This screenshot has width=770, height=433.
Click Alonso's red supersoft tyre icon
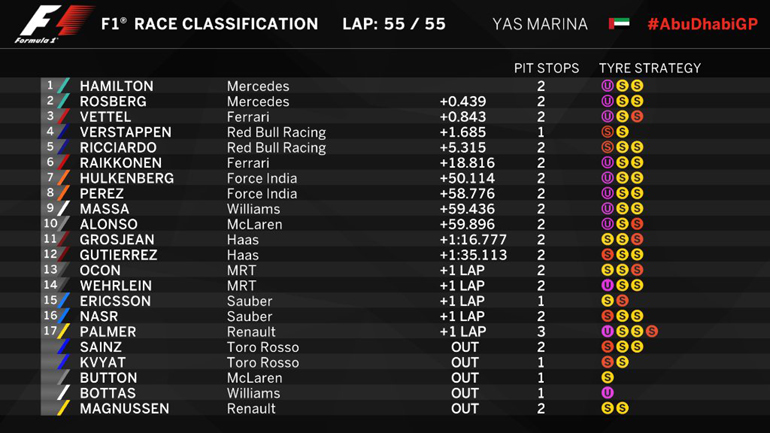(x=637, y=224)
